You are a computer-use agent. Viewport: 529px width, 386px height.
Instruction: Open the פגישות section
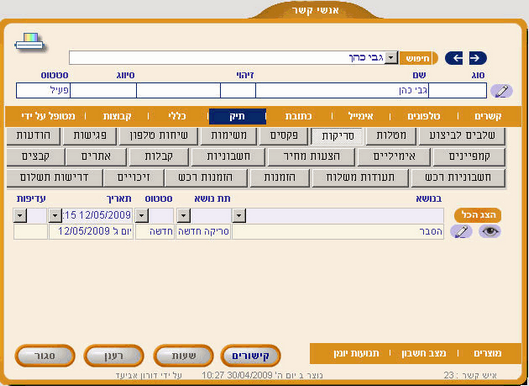click(x=90, y=136)
